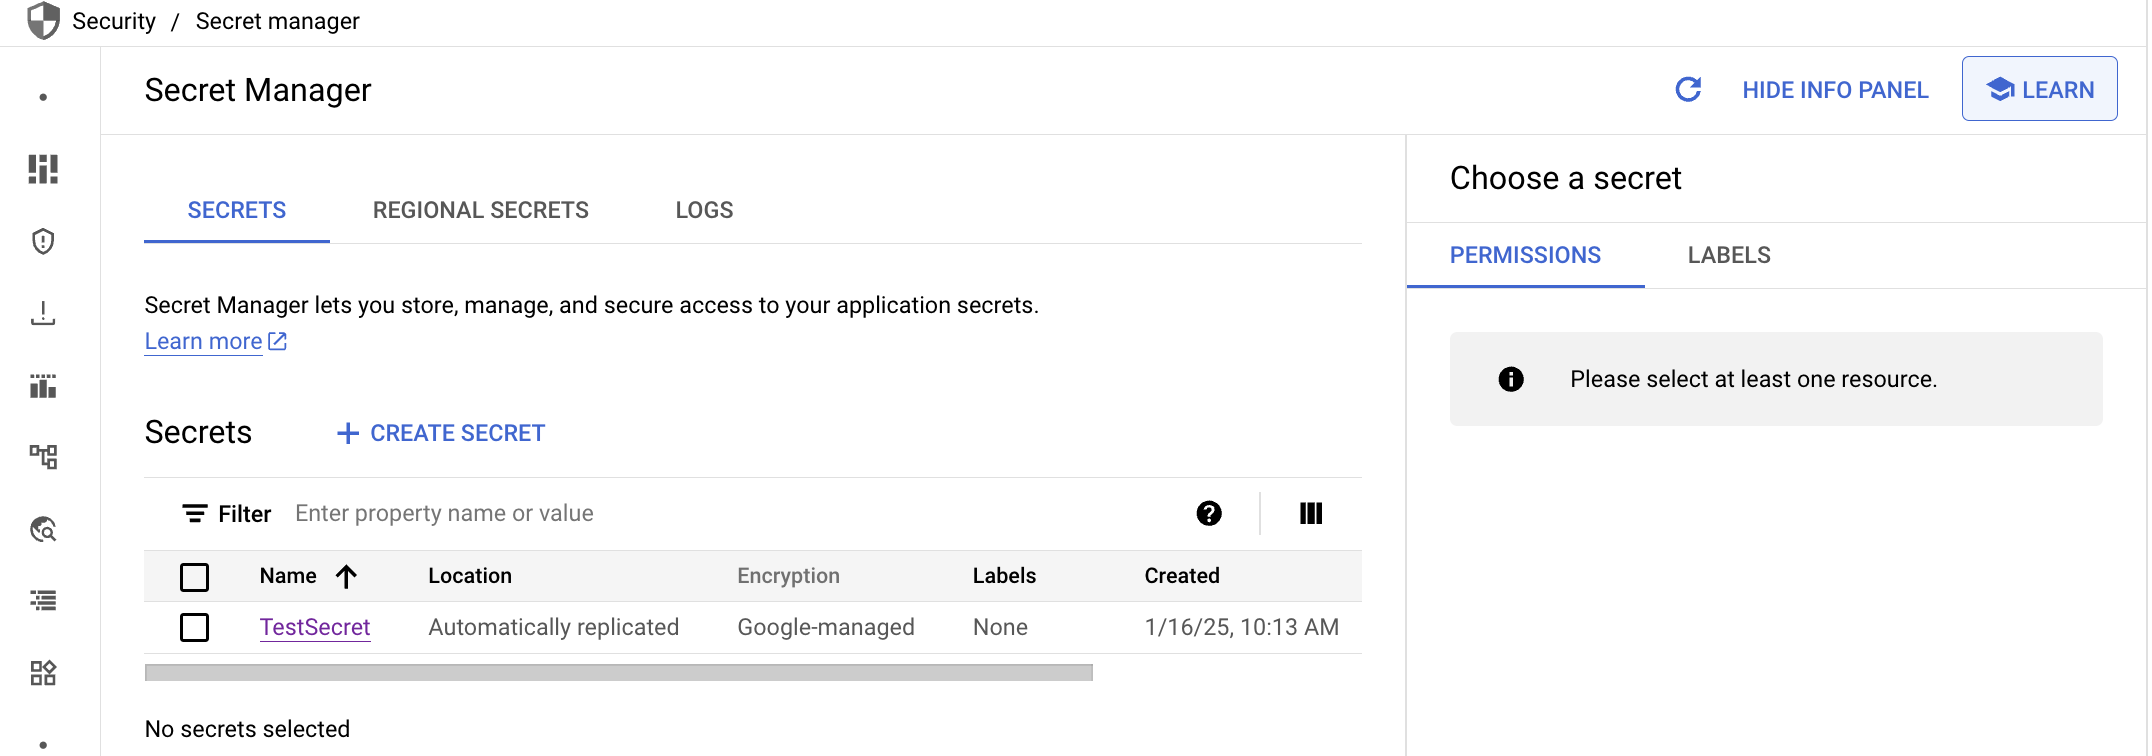Tick the select-all checkbox in table header

point(194,577)
